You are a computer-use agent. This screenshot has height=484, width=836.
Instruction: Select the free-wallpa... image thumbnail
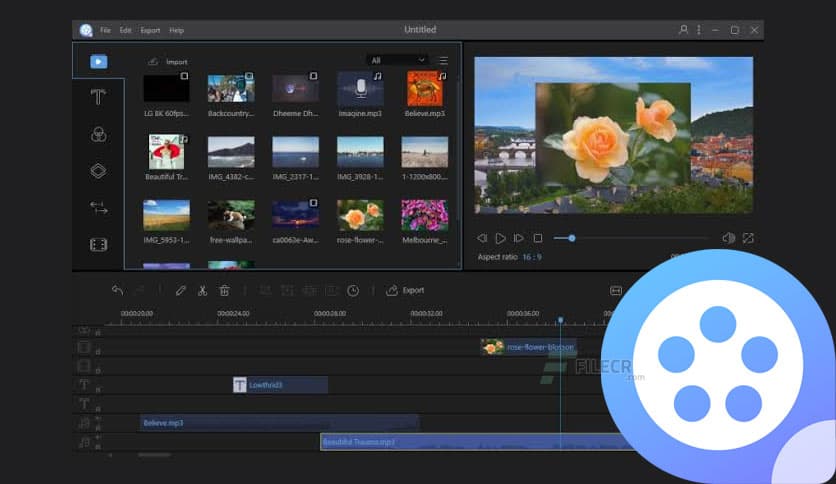pos(231,215)
